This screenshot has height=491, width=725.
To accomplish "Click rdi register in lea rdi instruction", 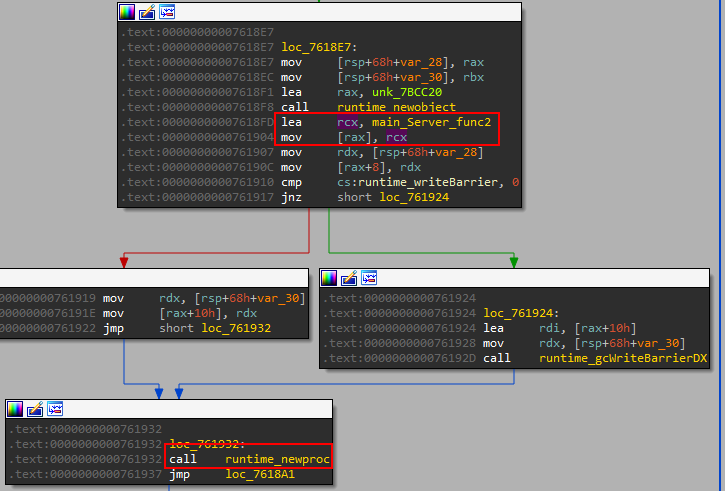I will point(549,328).
